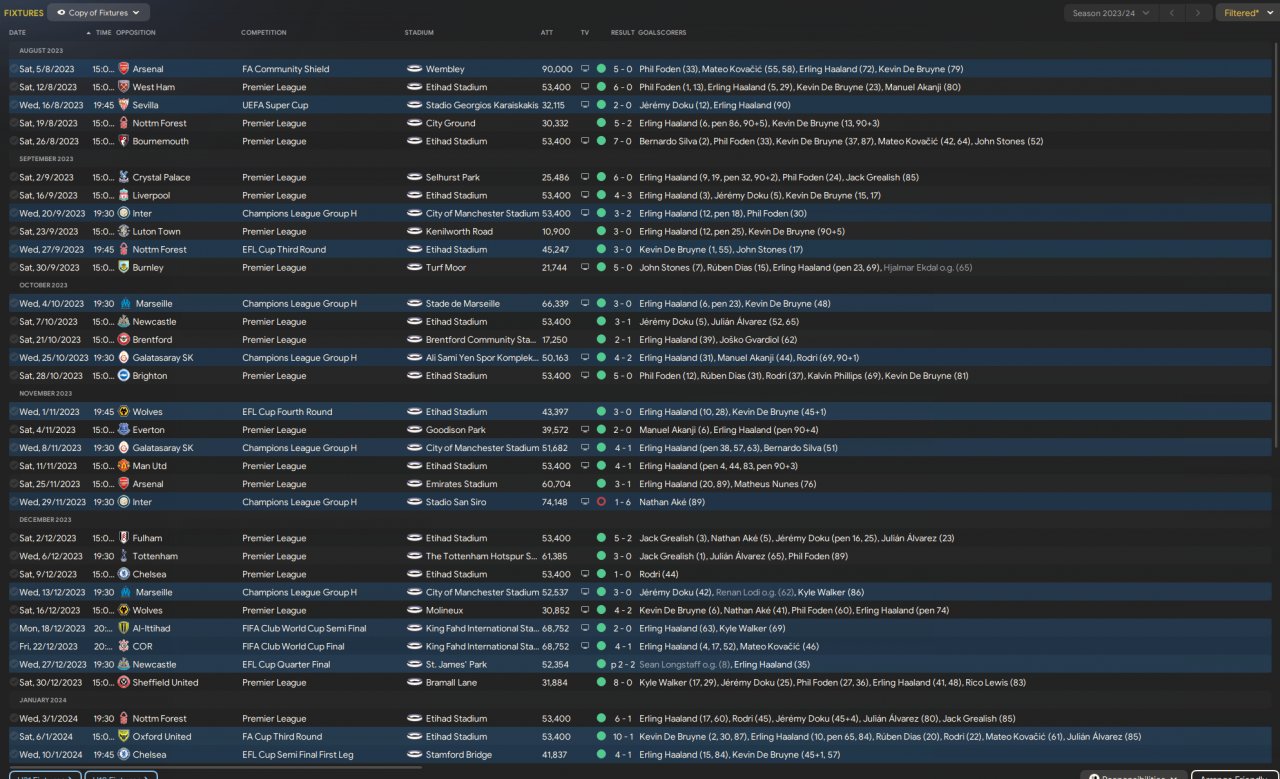Tick the row selector circle for Sat, 6/1/2024

[x=14, y=735]
